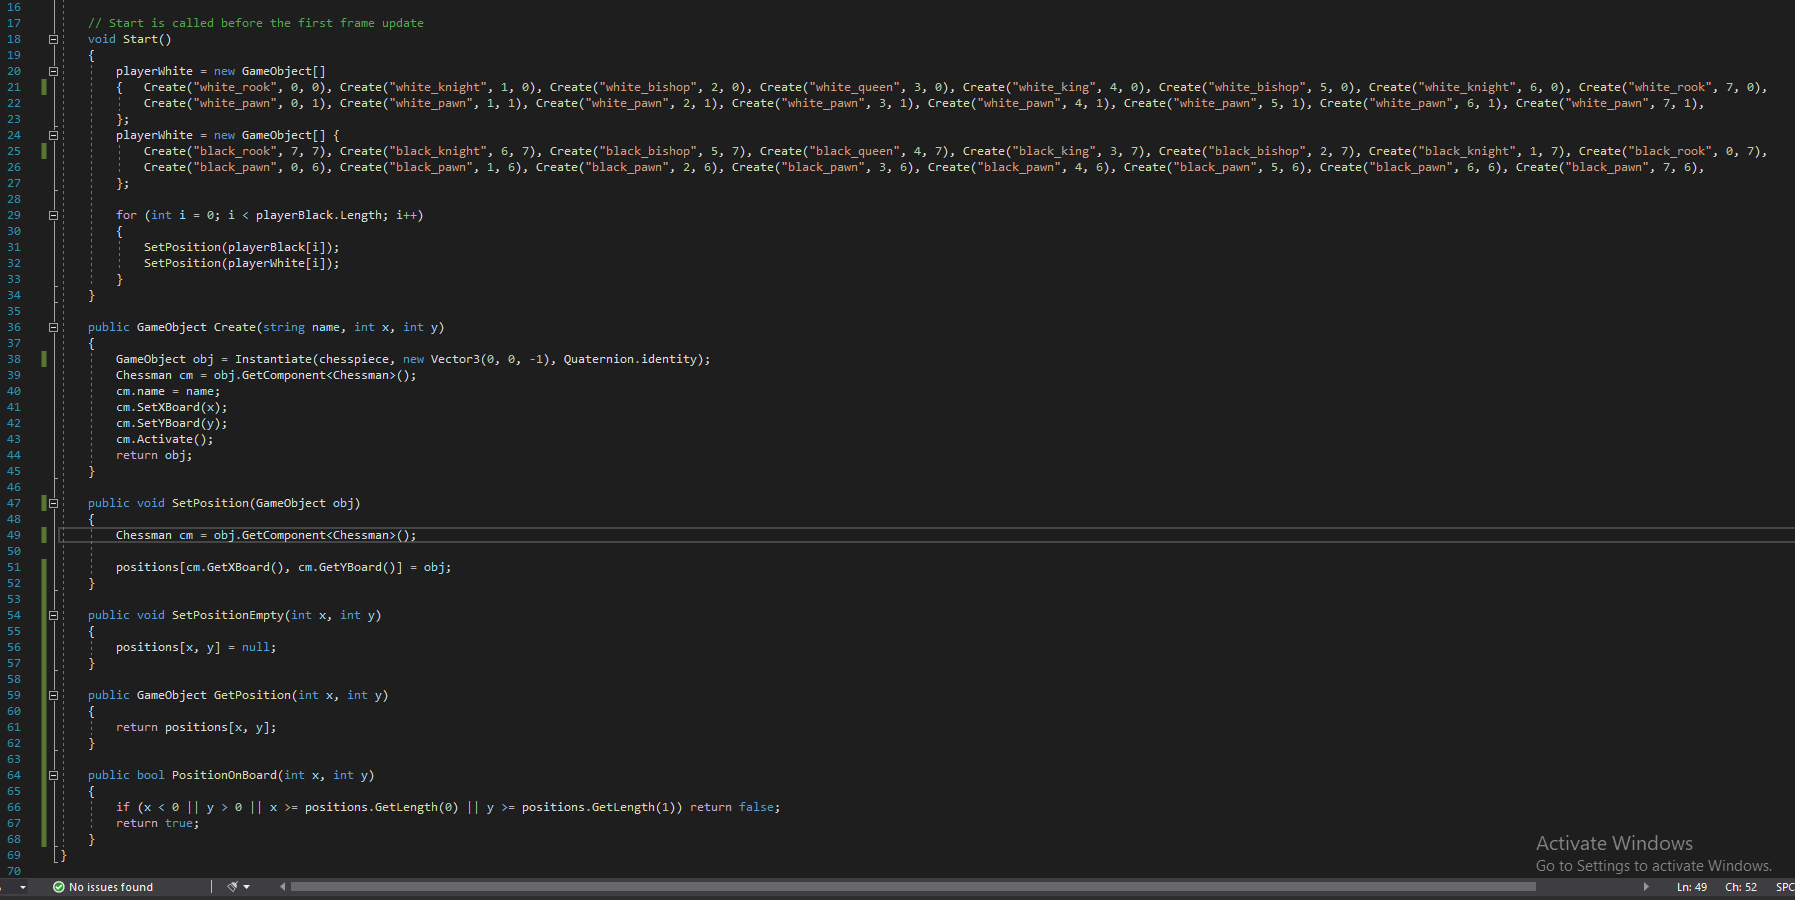Click line number 49 in the gutter
This screenshot has width=1795, height=900.
tap(14, 535)
